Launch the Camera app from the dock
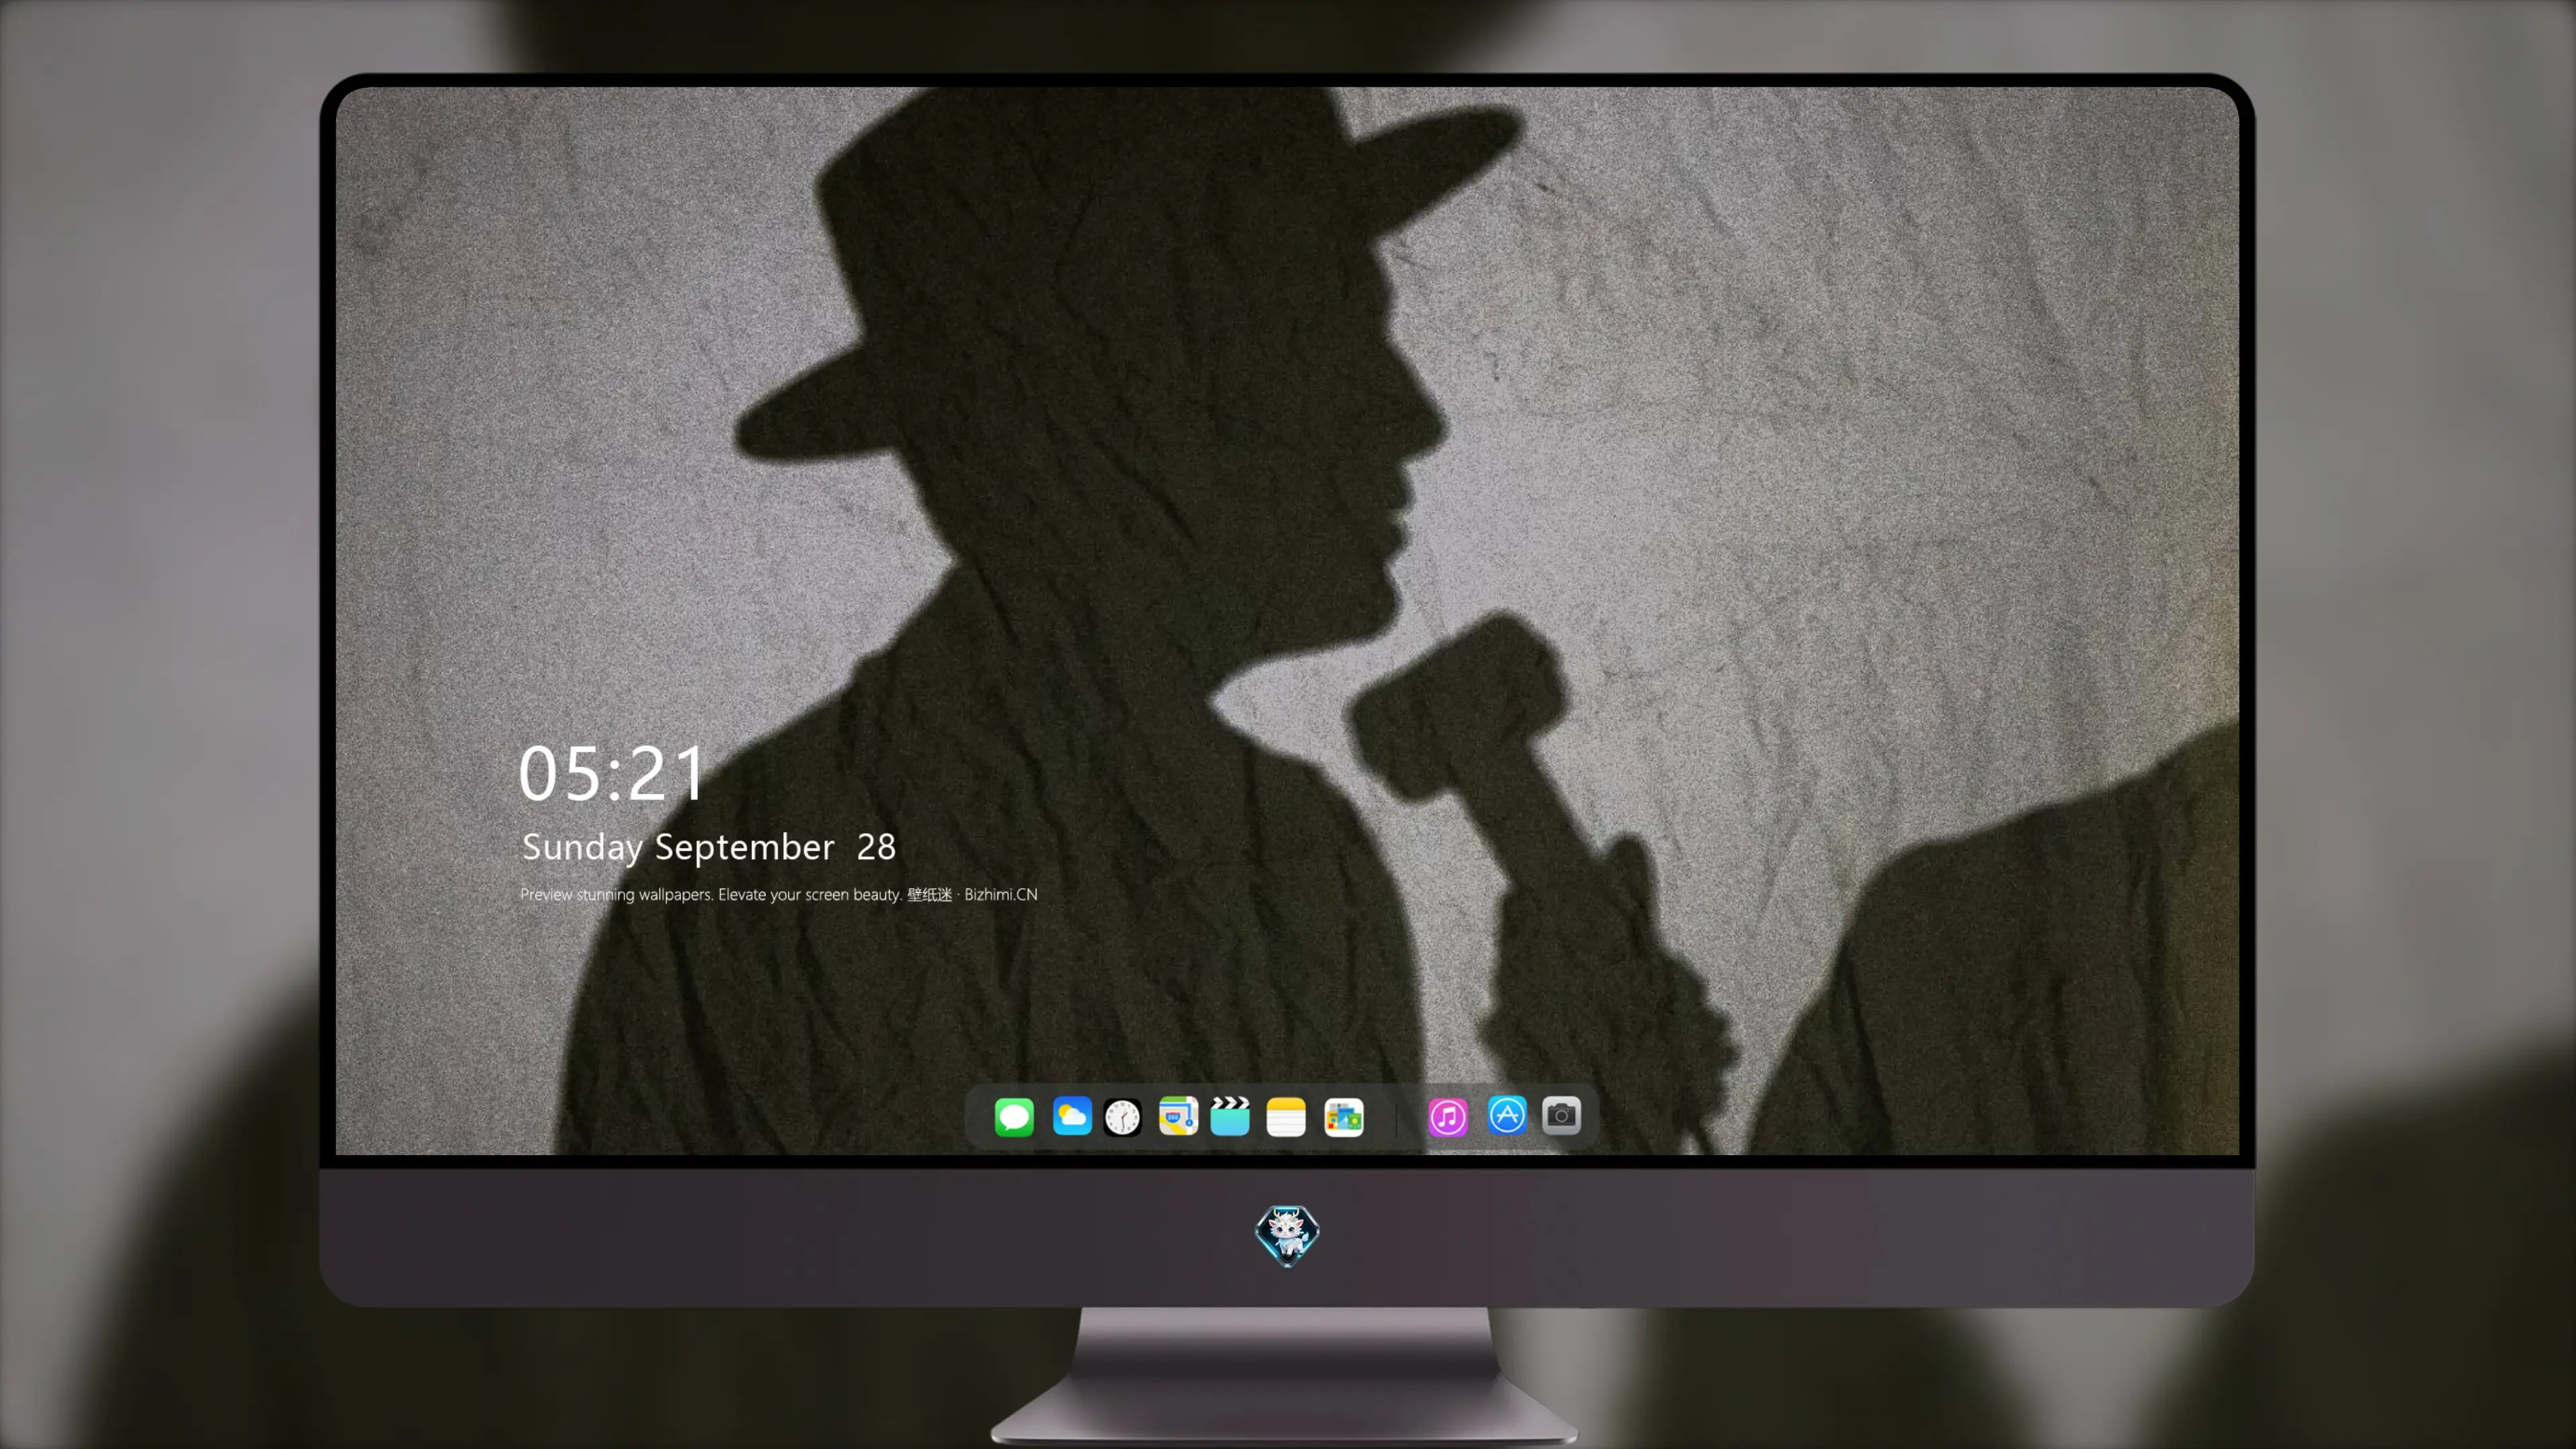Image resolution: width=2576 pixels, height=1449 pixels. 1561,1115
